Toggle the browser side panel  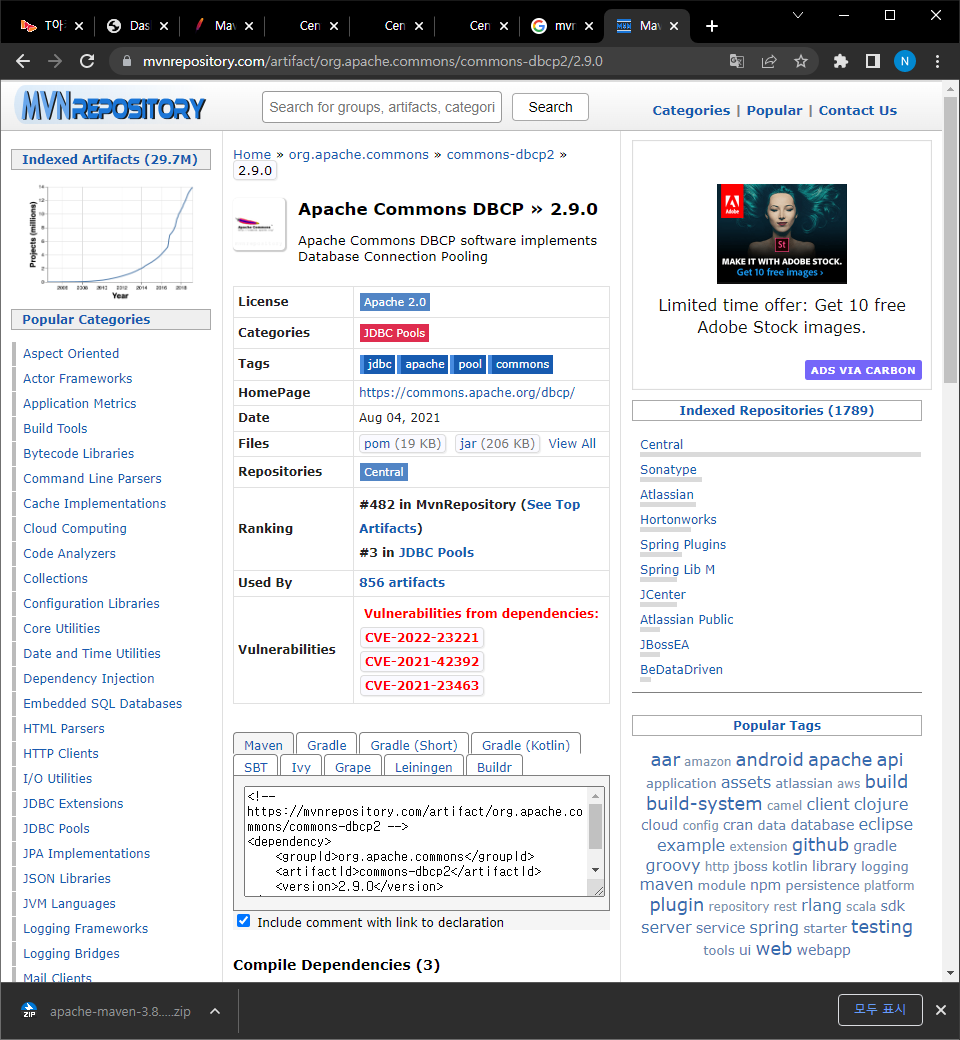(872, 62)
